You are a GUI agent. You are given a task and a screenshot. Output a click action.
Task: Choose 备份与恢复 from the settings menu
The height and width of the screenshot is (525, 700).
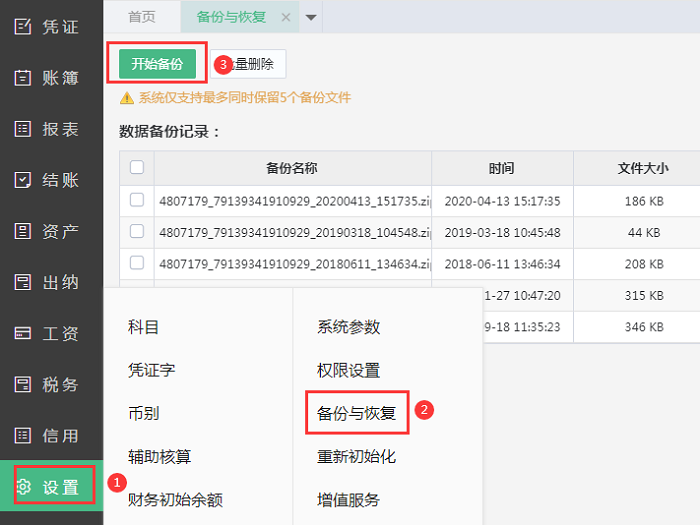click(356, 413)
